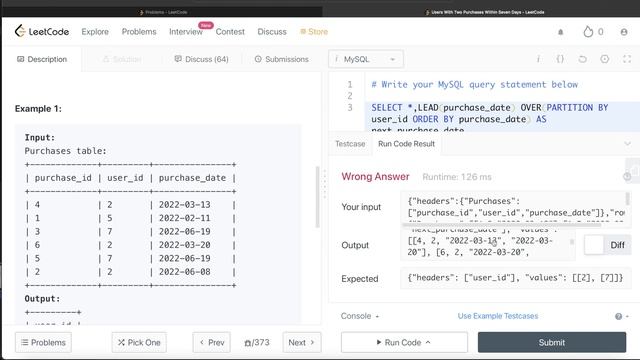Toggle the Diff switch
Viewport: 640px width, 360px height.
point(607,245)
